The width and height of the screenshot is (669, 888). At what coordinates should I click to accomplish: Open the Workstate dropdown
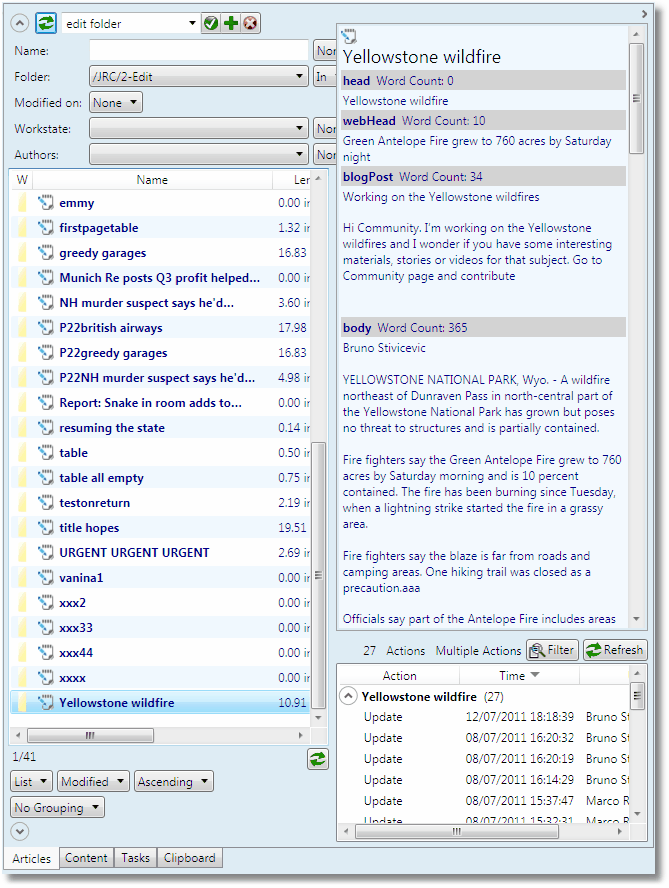coord(198,129)
